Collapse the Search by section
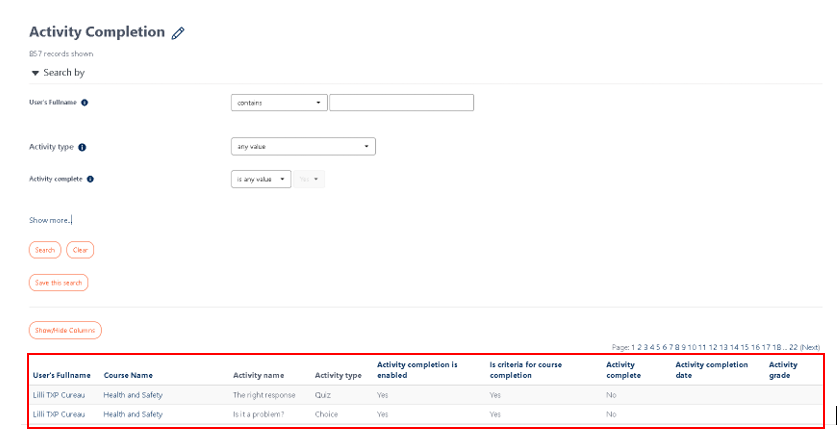 (x=36, y=73)
